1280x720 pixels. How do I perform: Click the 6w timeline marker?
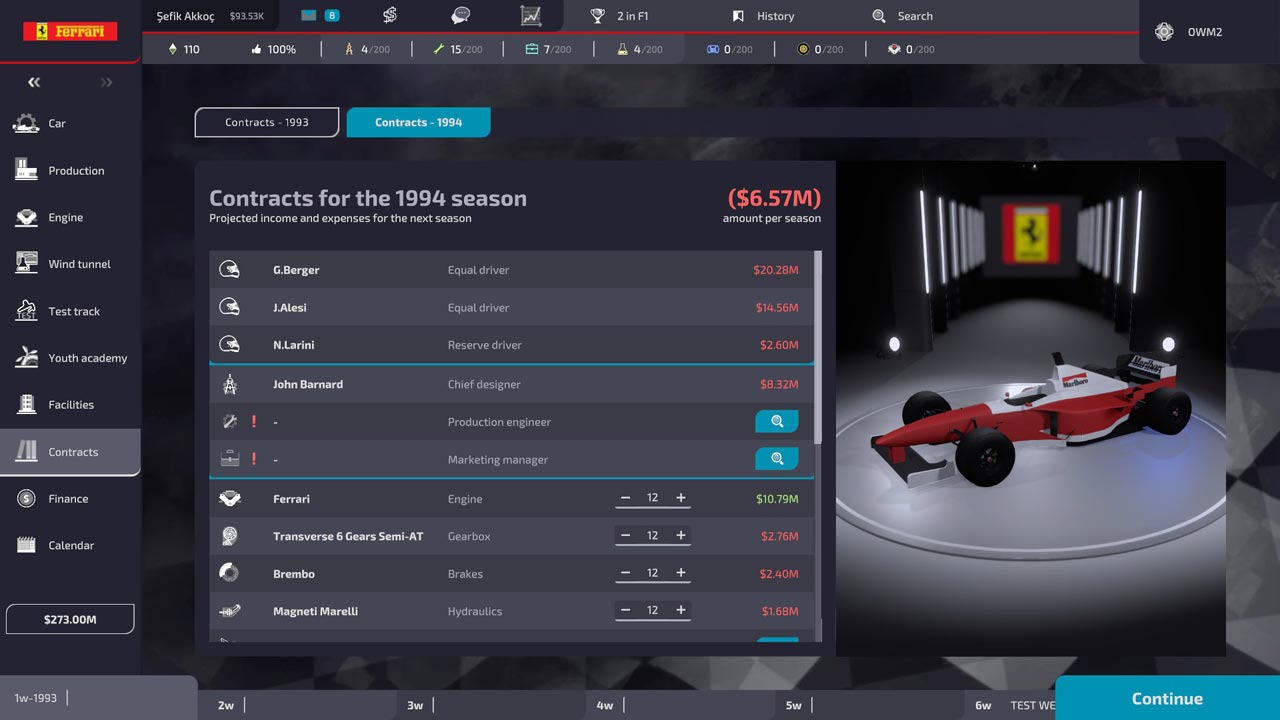(x=983, y=705)
